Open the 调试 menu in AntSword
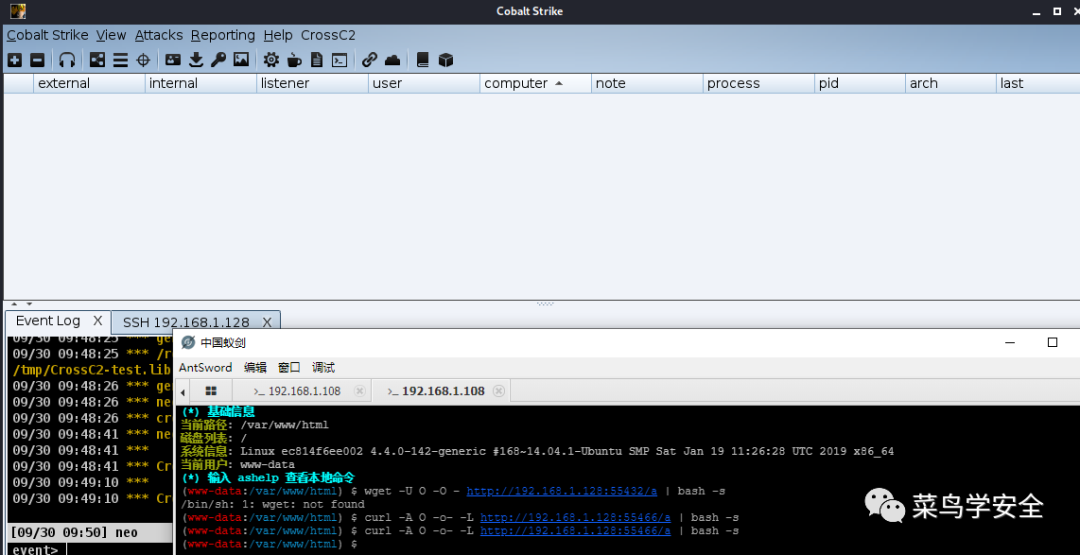Viewport: 1080px width, 555px height. (323, 368)
